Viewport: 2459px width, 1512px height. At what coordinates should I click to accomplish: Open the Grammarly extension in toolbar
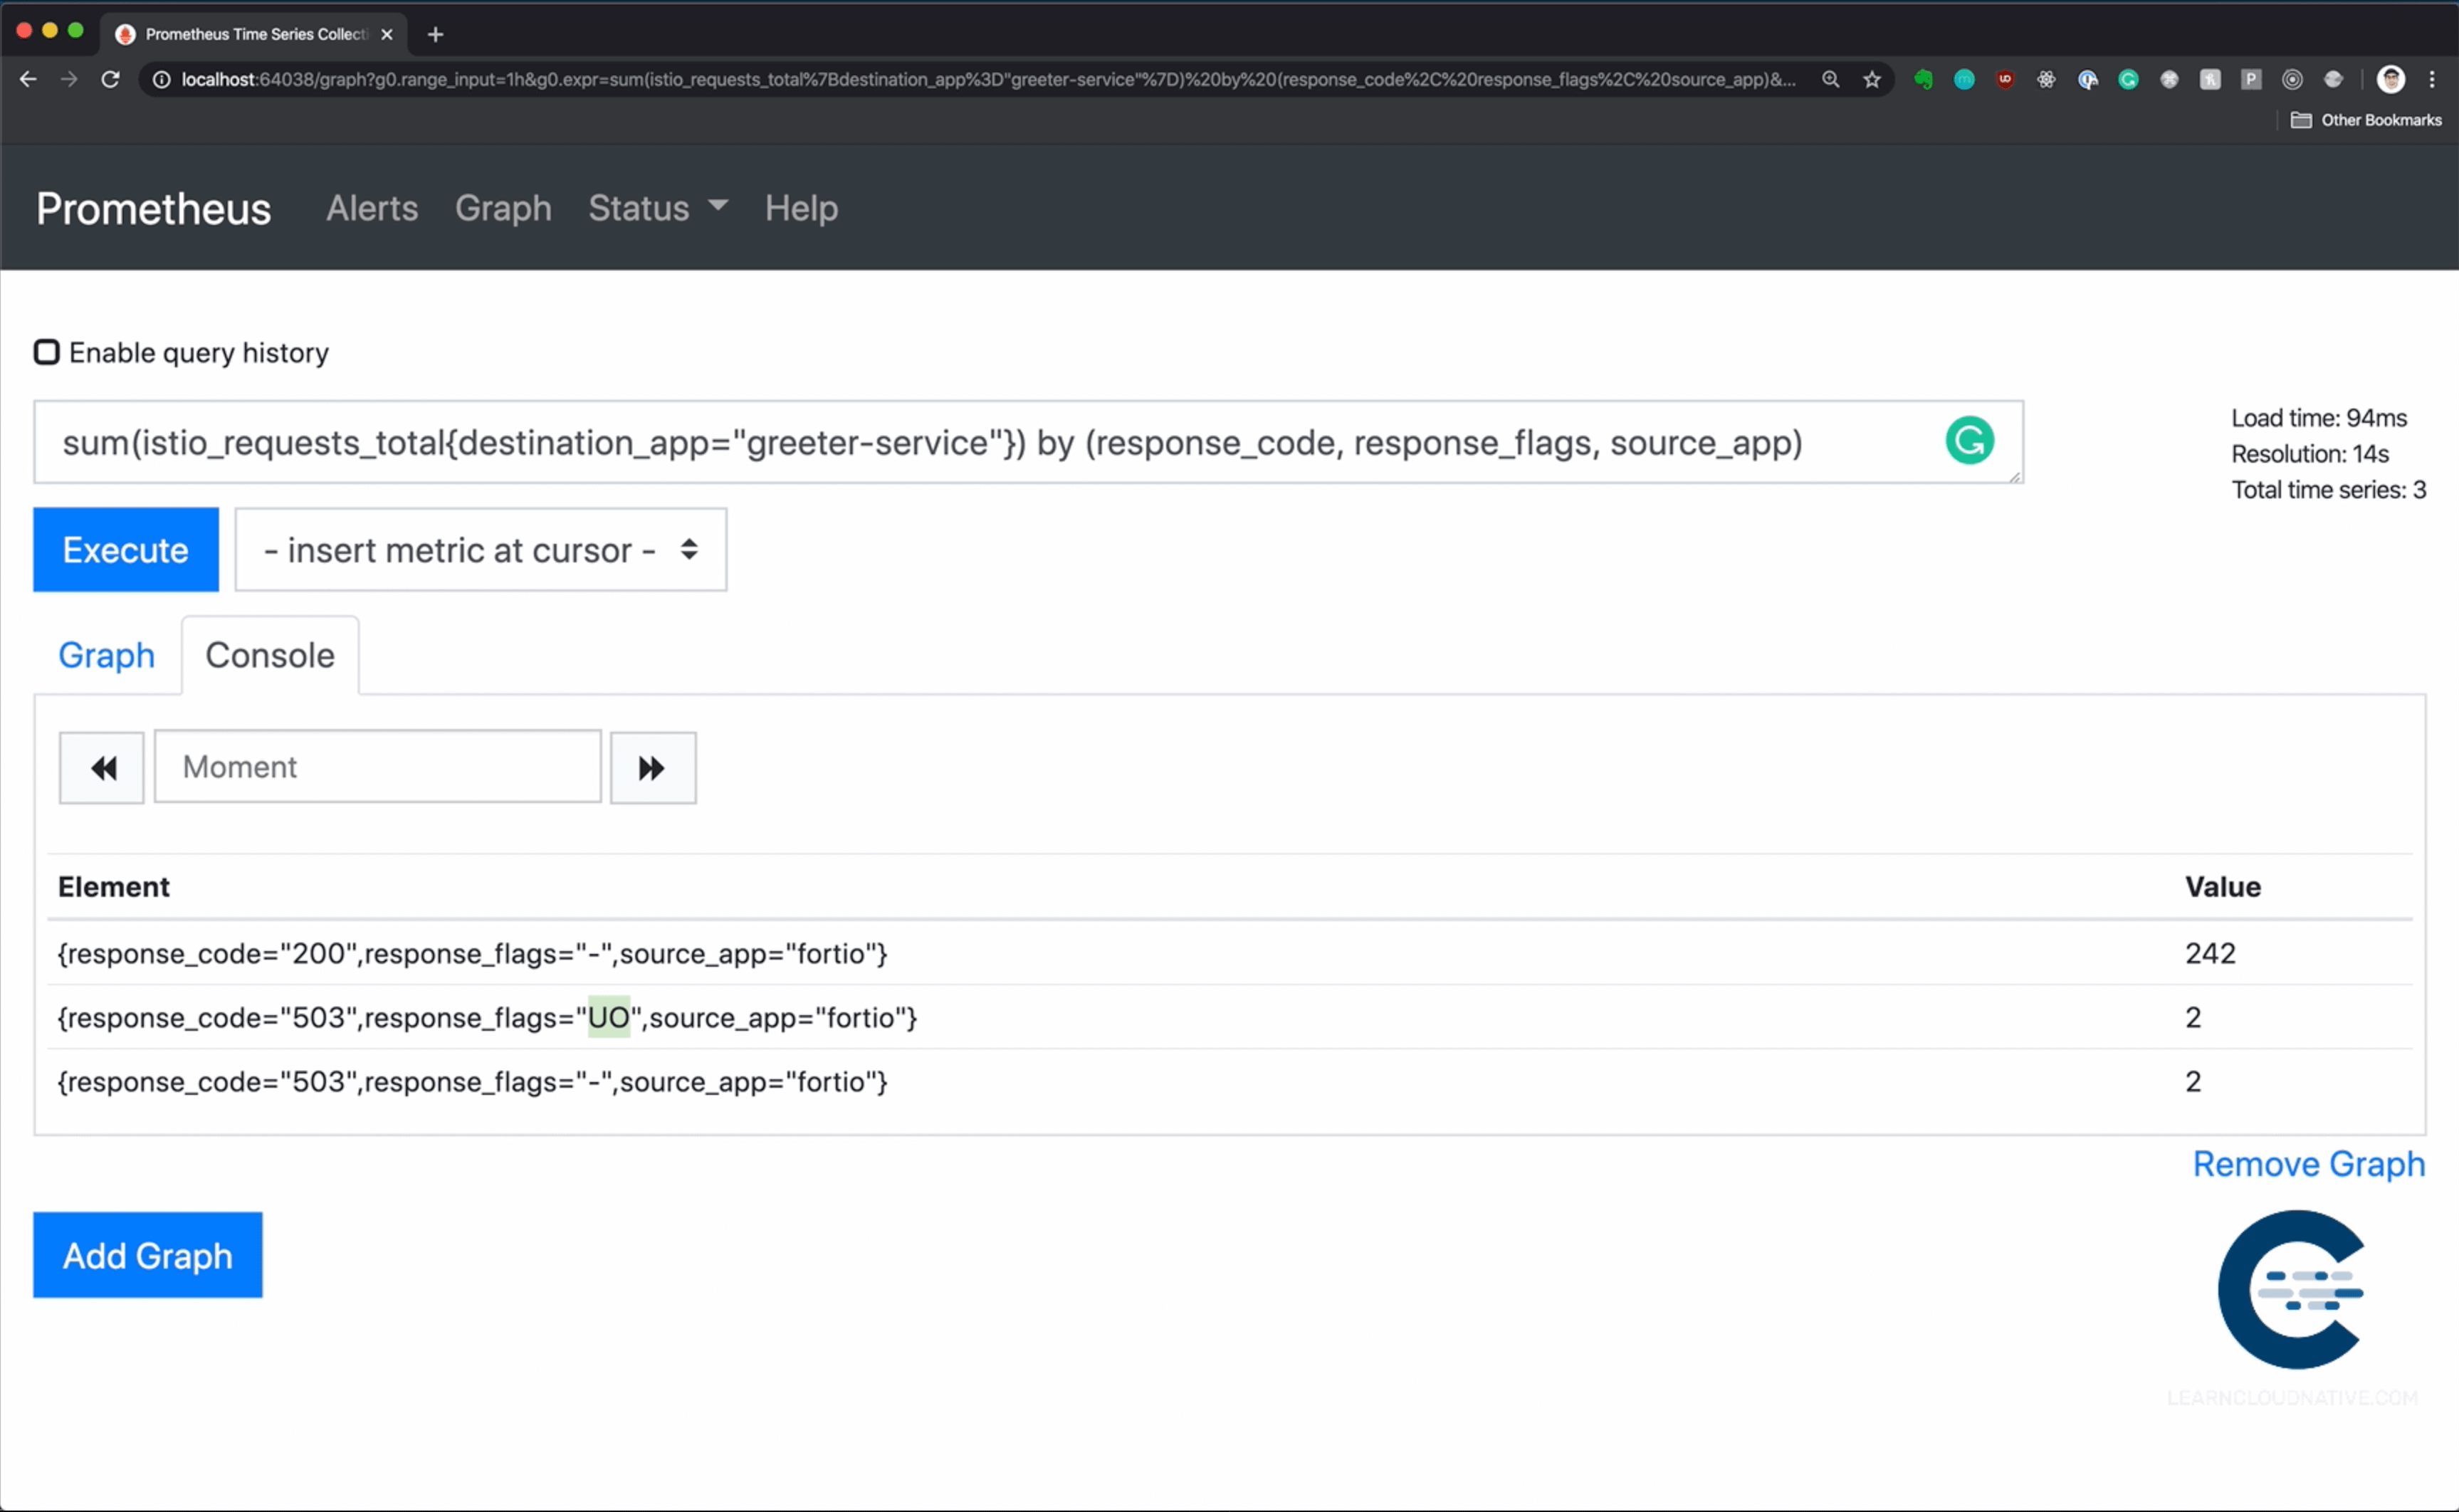[2128, 79]
